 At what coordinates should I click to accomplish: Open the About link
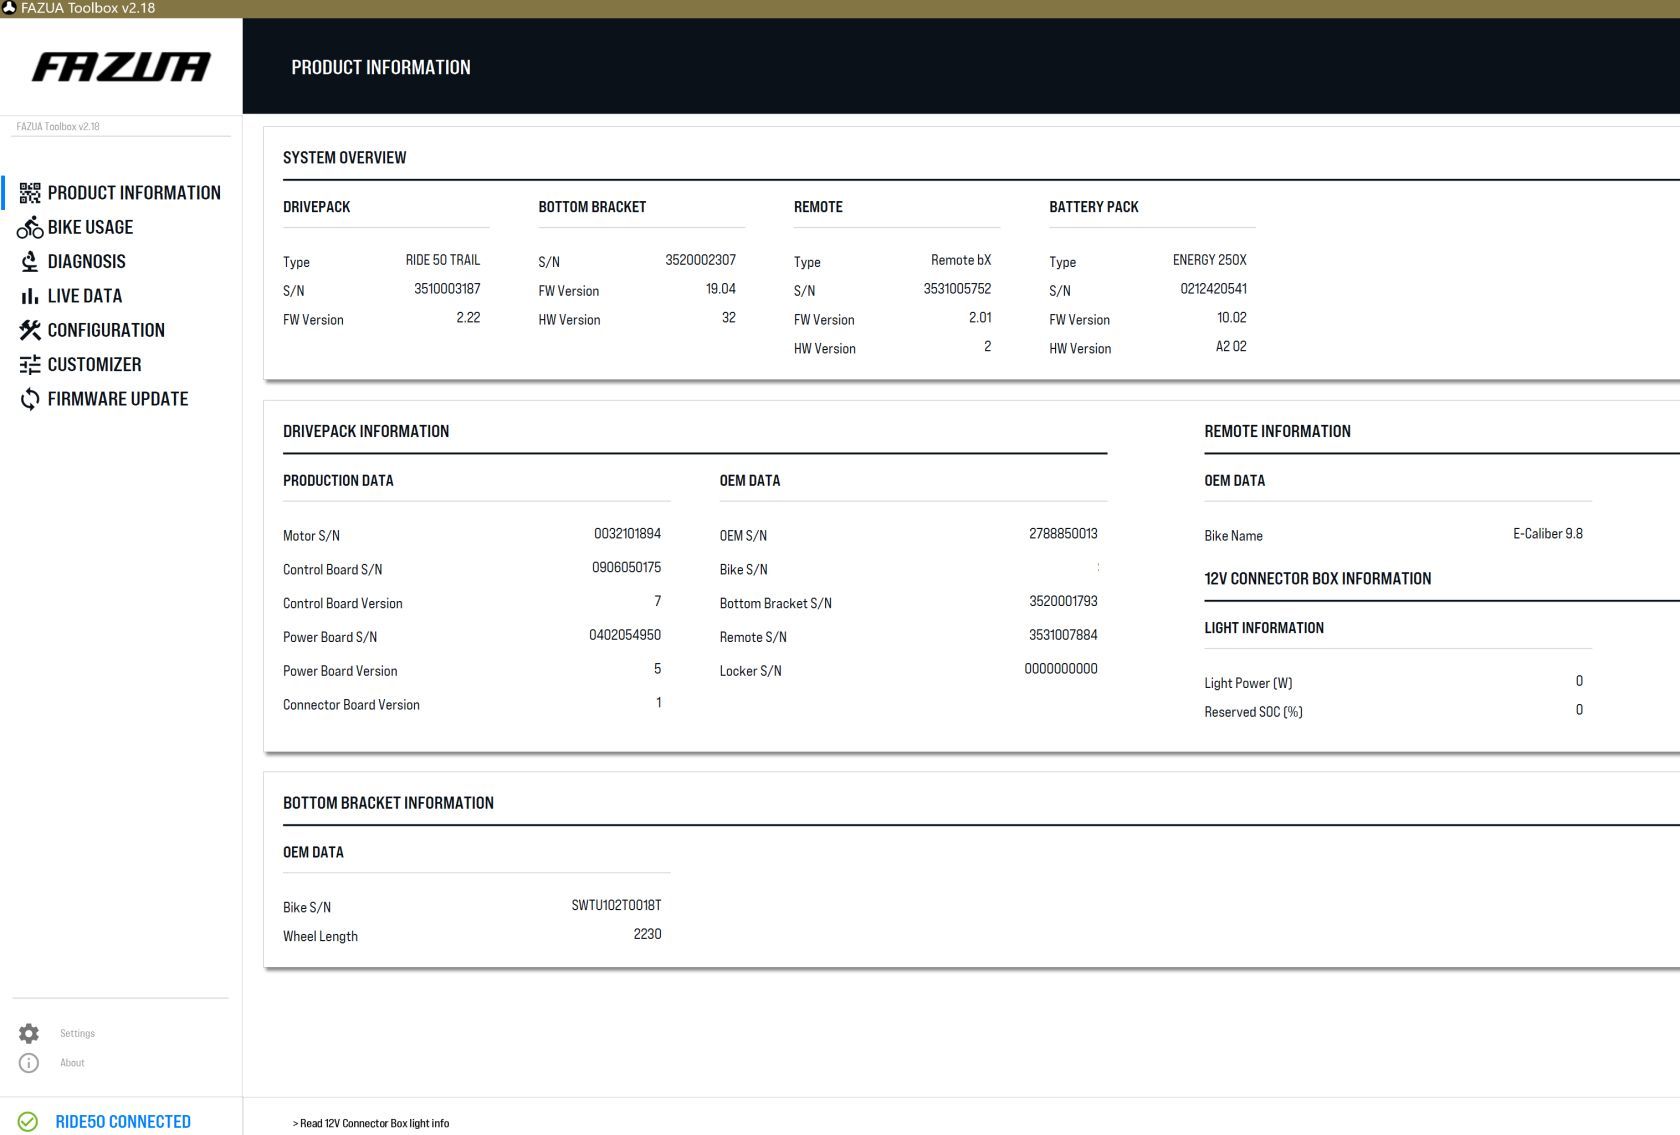pyautogui.click(x=72, y=1063)
